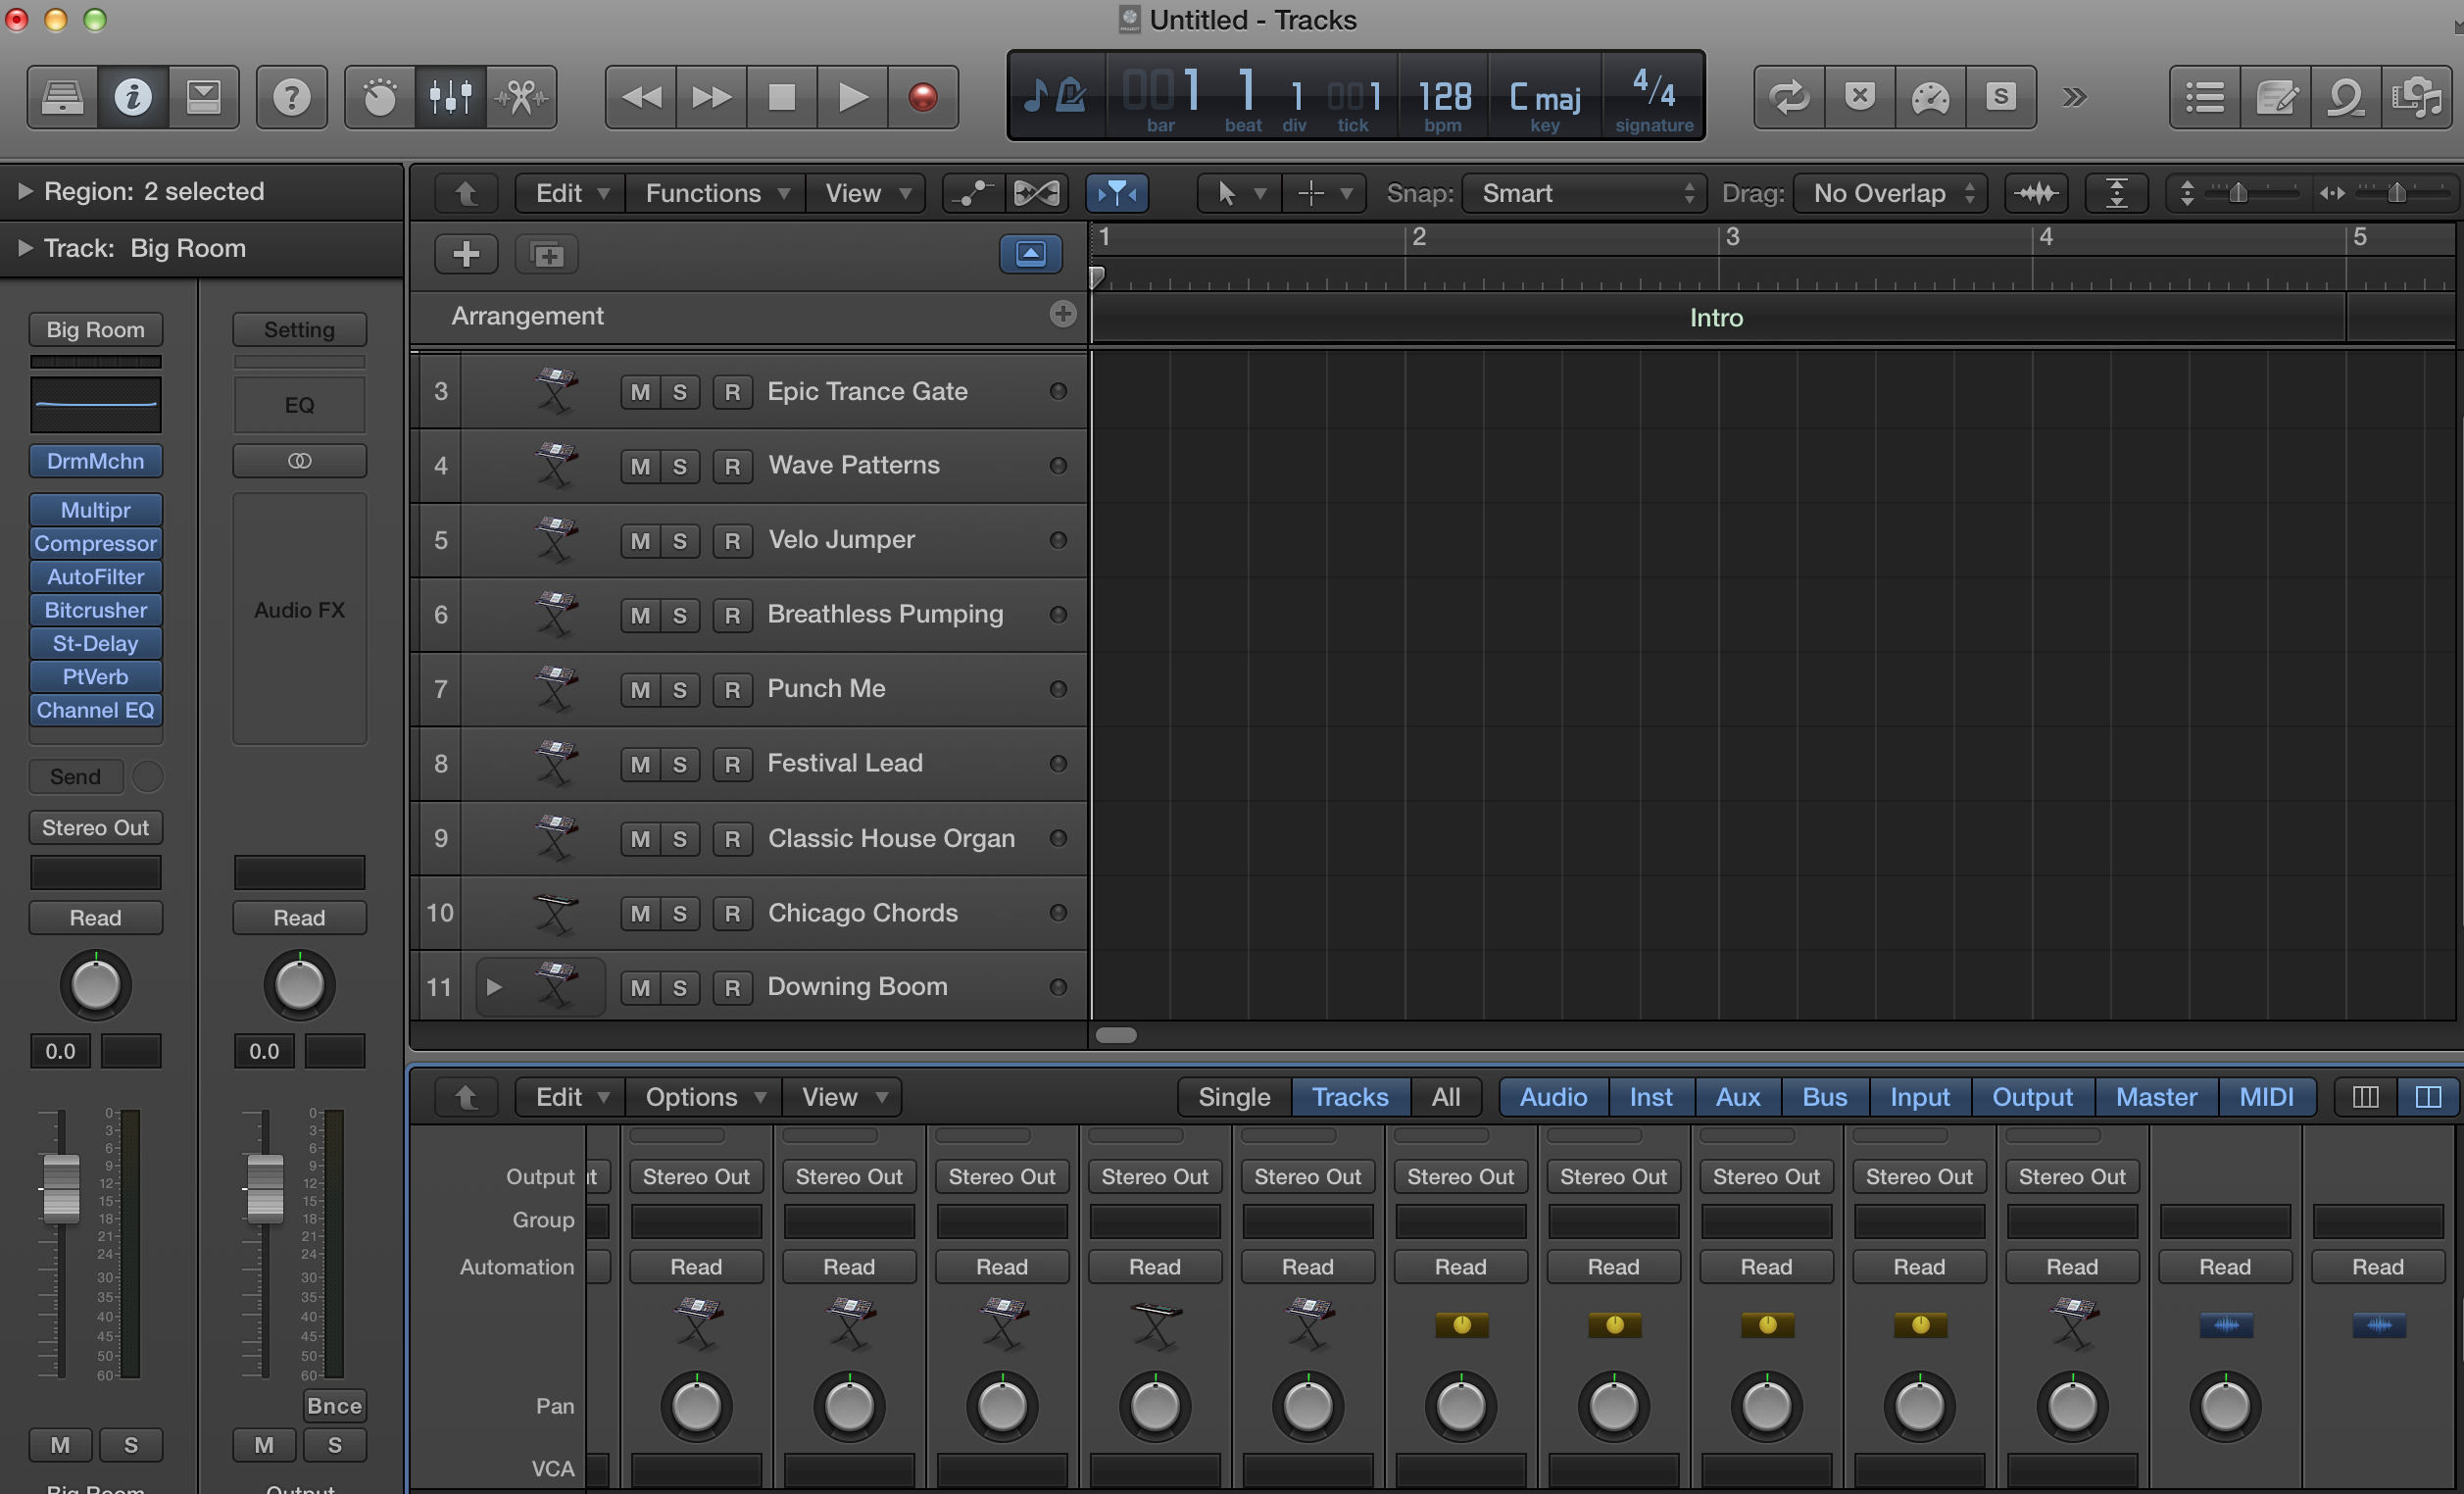Expand the Downing Boom track stack
This screenshot has width=2464, height=1494.
coord(493,987)
